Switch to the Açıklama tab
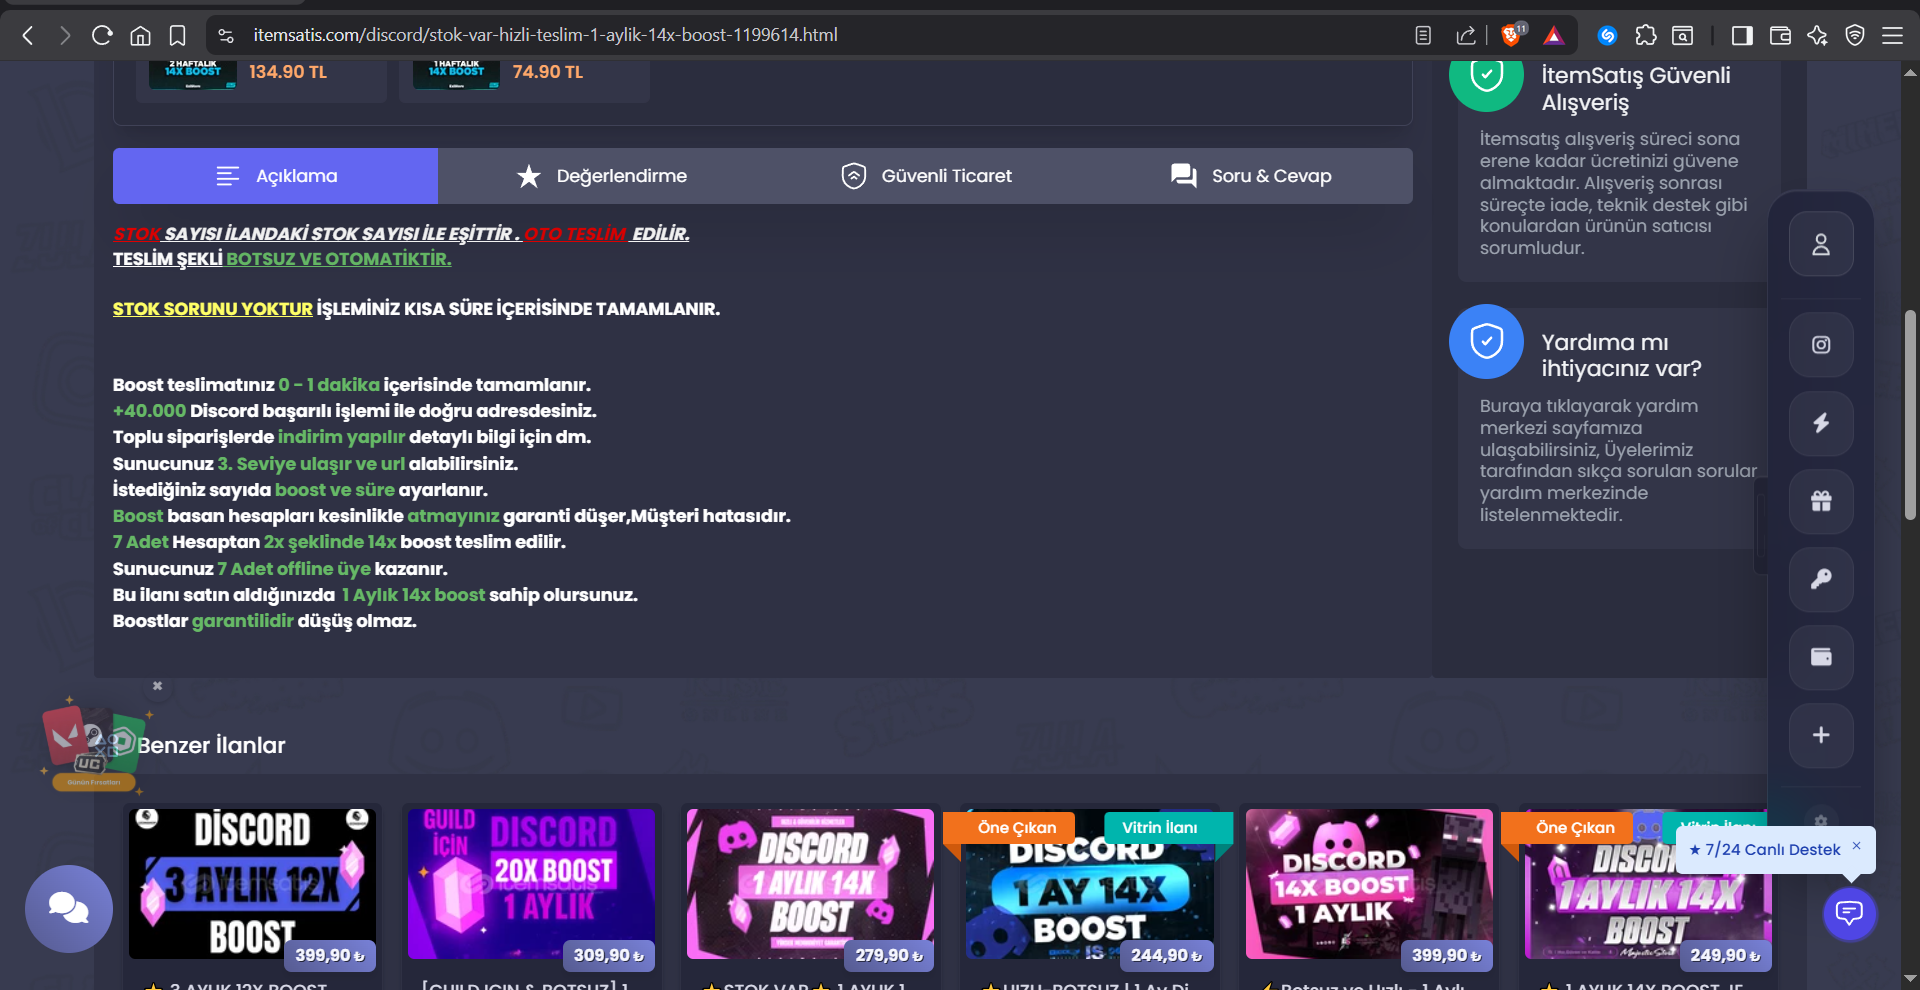Screen dimensions: 1920x990 pyautogui.click(x=275, y=176)
